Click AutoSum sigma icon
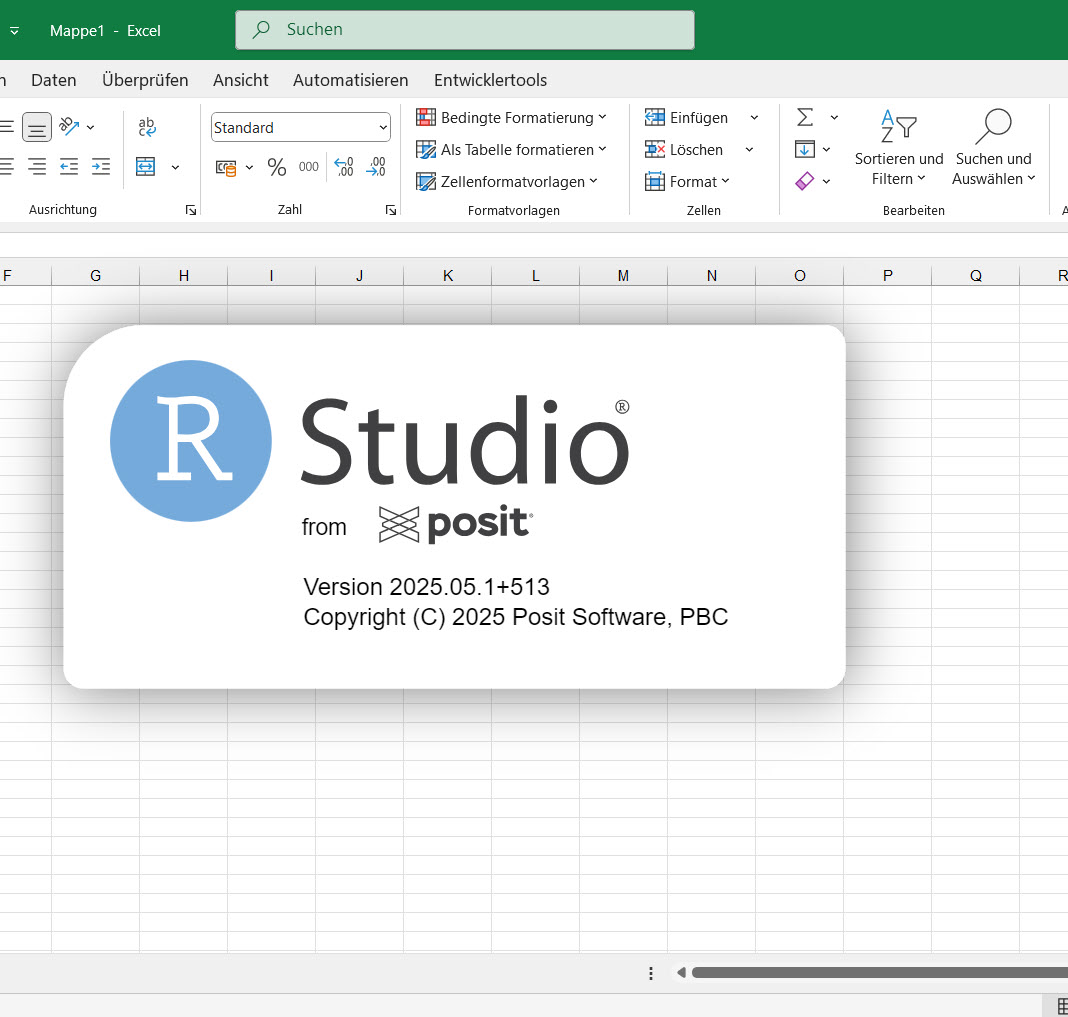The width and height of the screenshot is (1068, 1017). pyautogui.click(x=805, y=117)
